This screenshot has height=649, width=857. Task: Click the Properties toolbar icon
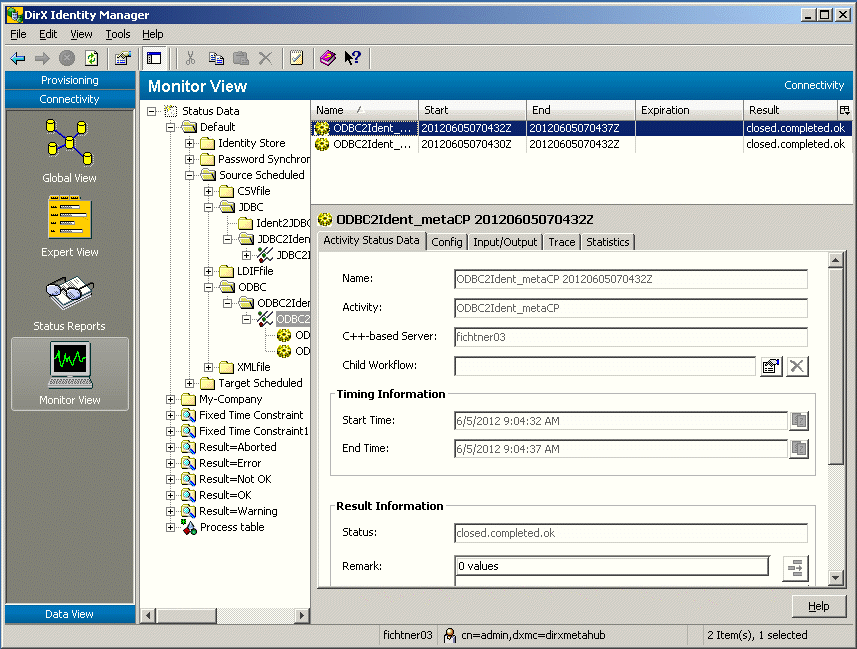122,57
